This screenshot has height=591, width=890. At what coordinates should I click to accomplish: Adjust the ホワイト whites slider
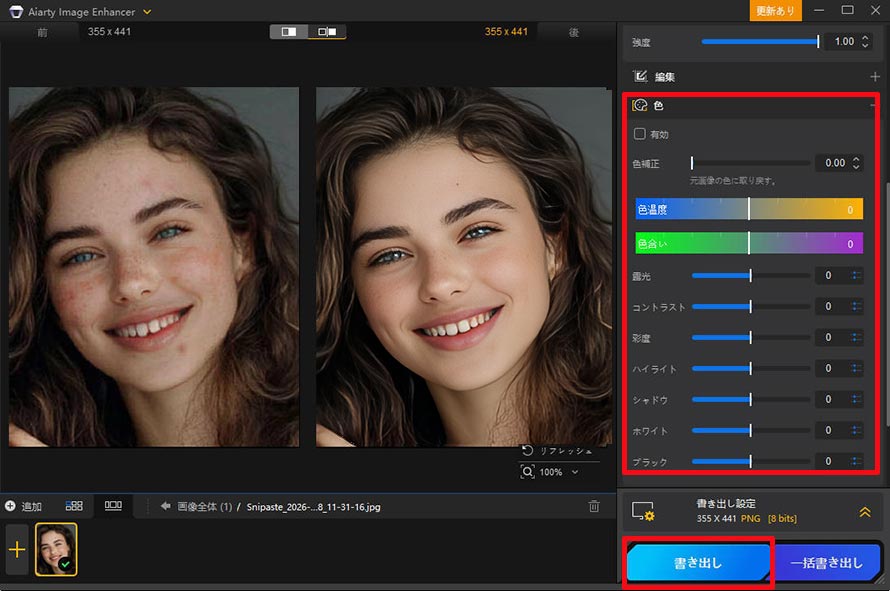(750, 430)
